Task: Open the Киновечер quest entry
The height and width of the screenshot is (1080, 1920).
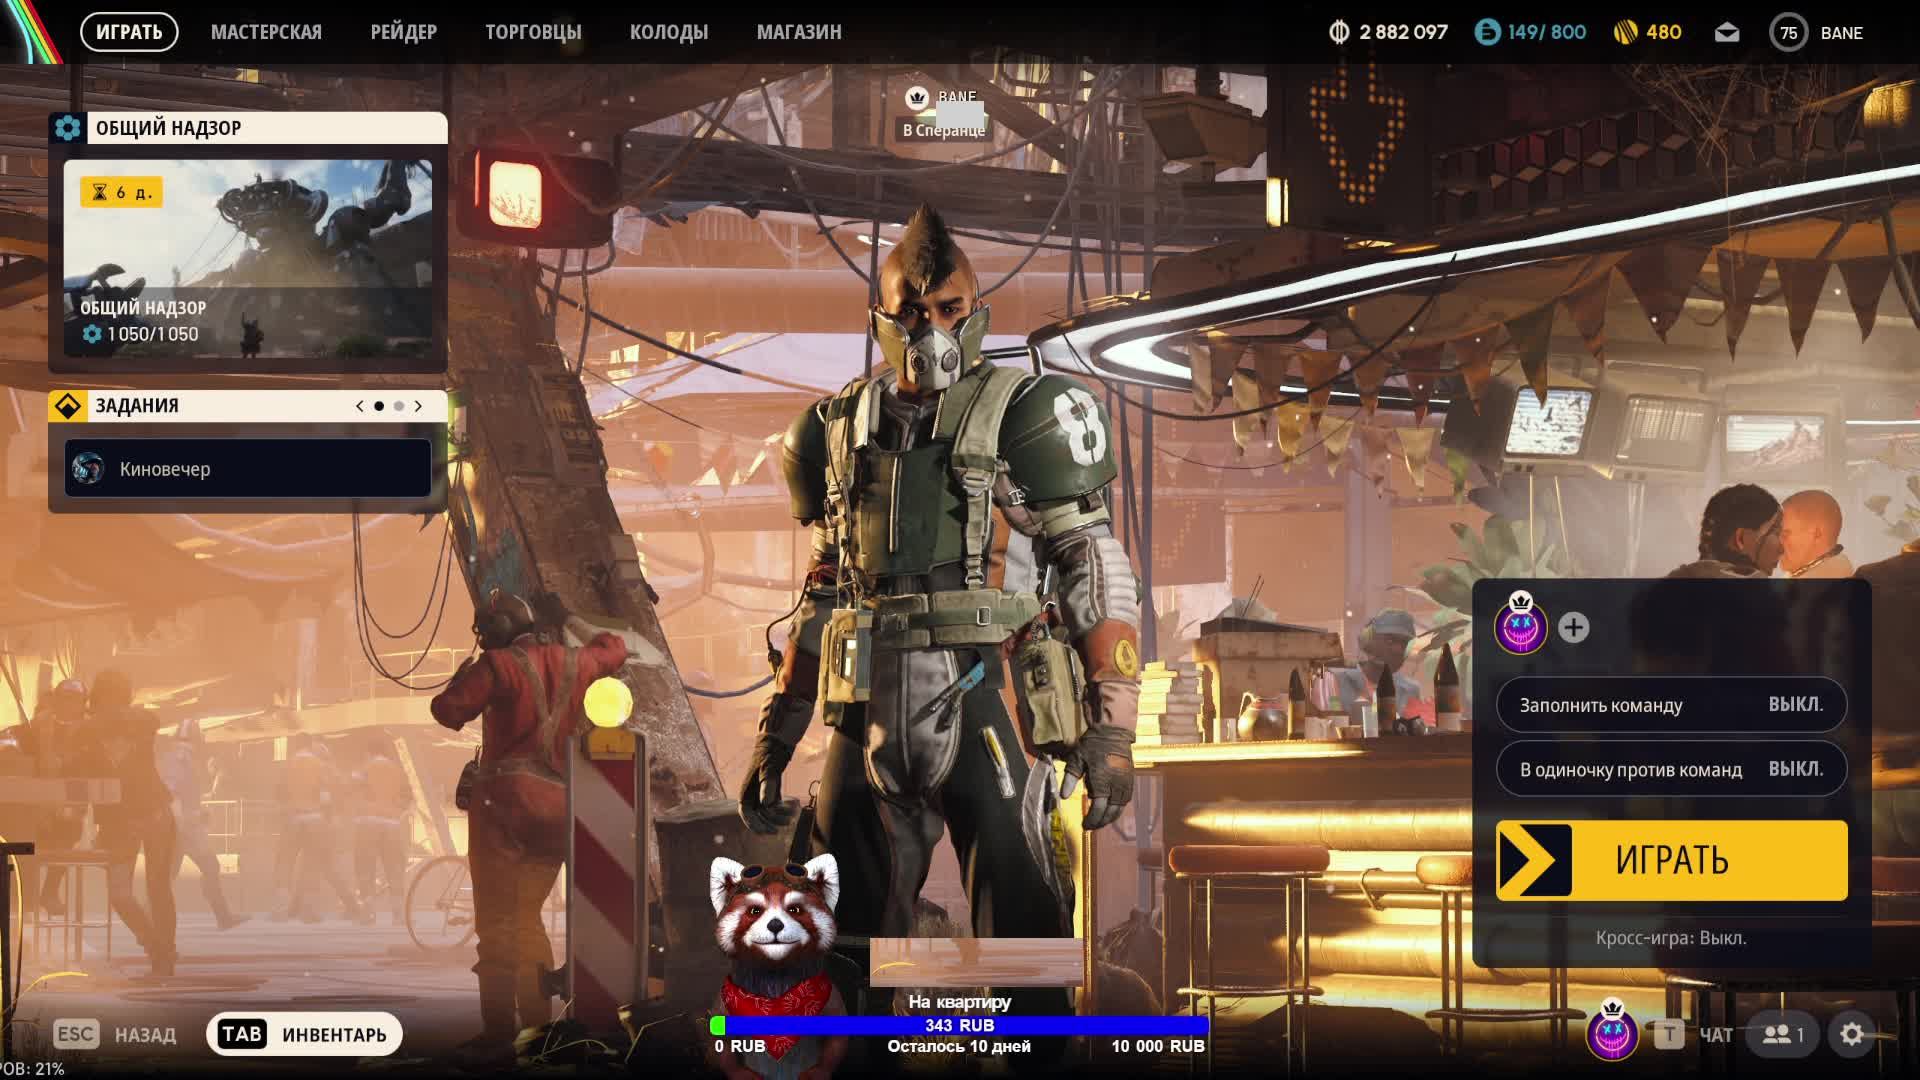Action: 248,468
